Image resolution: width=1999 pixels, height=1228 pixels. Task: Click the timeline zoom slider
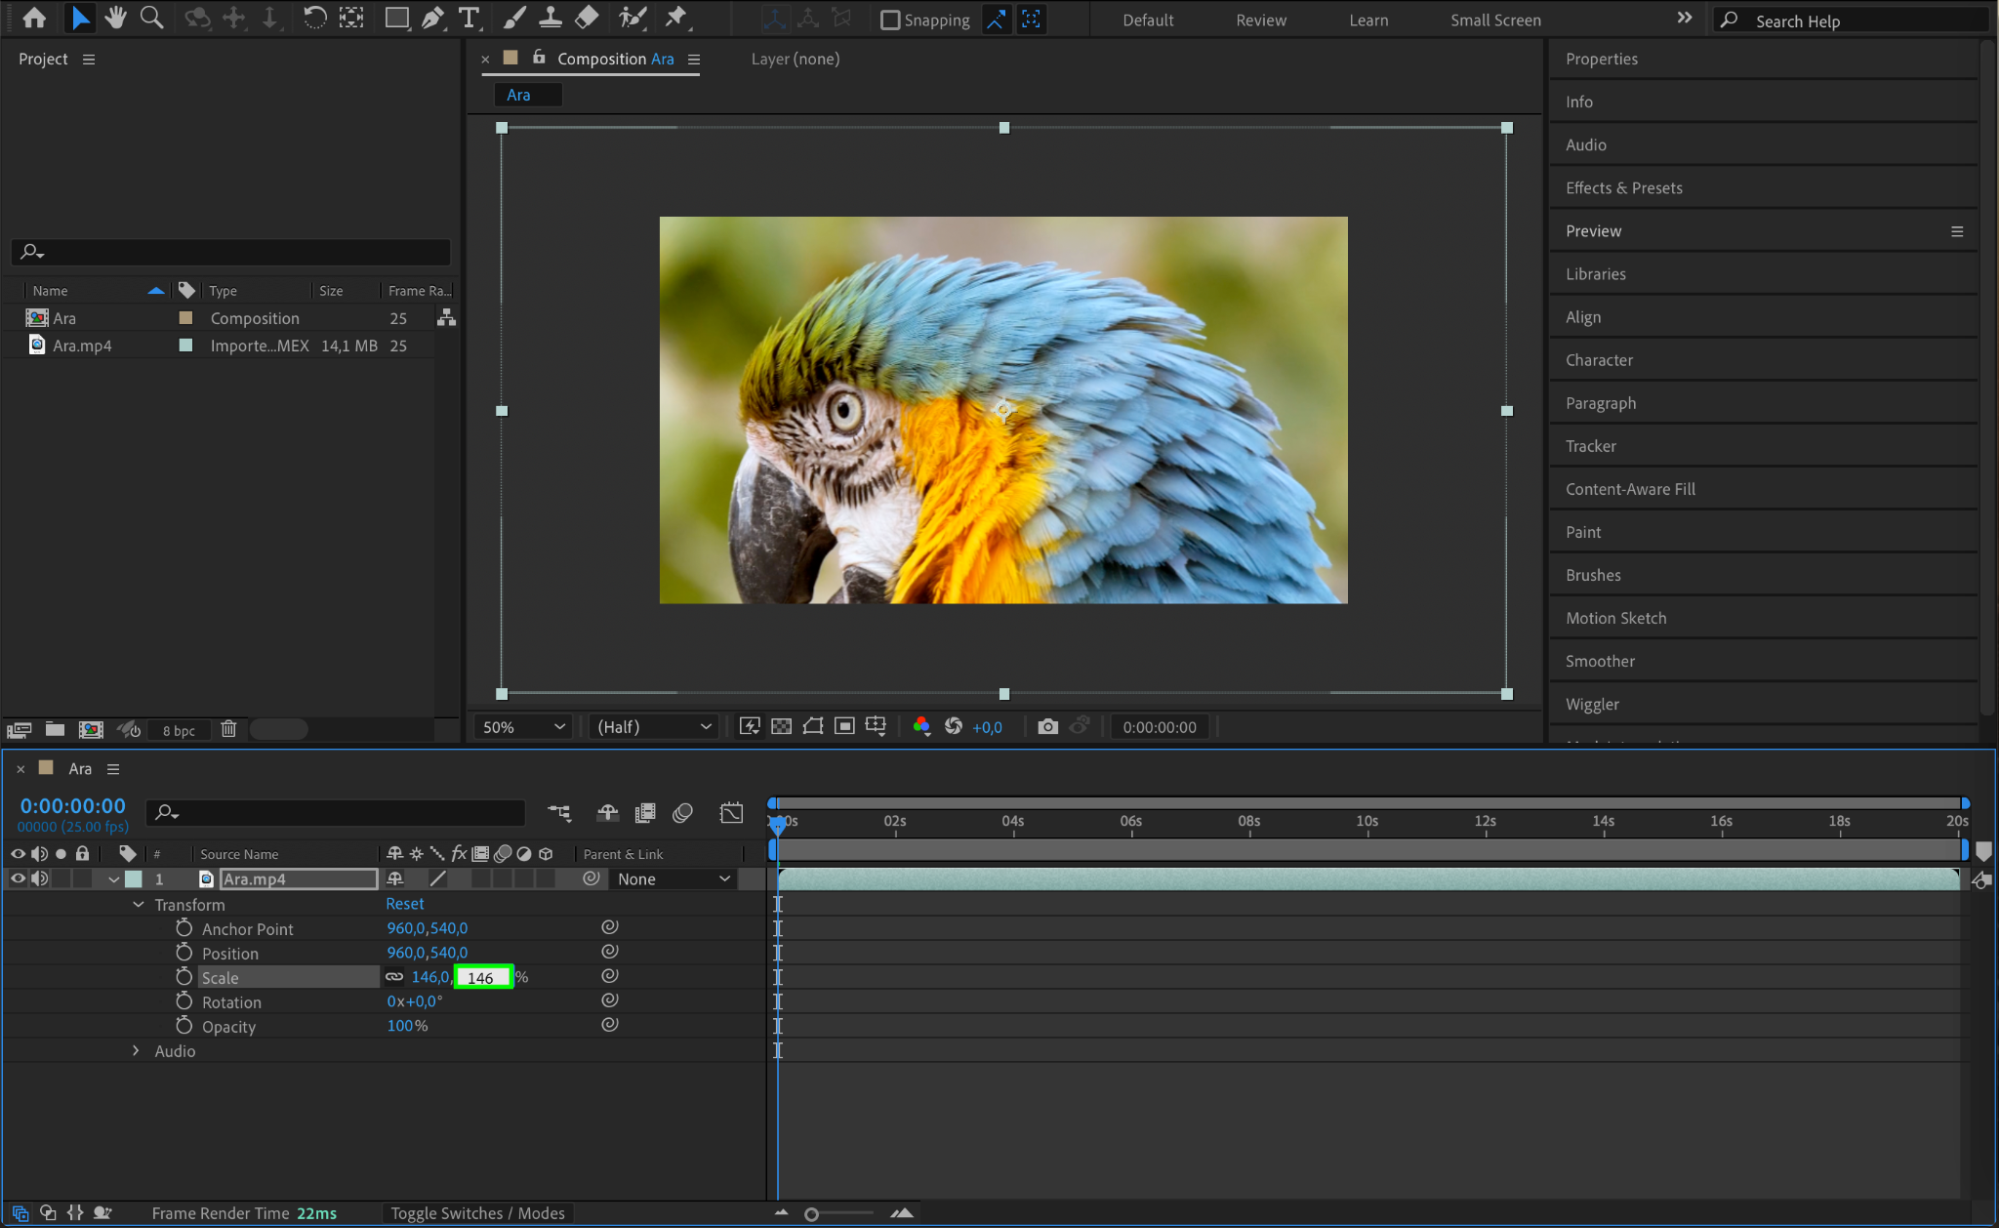point(812,1214)
